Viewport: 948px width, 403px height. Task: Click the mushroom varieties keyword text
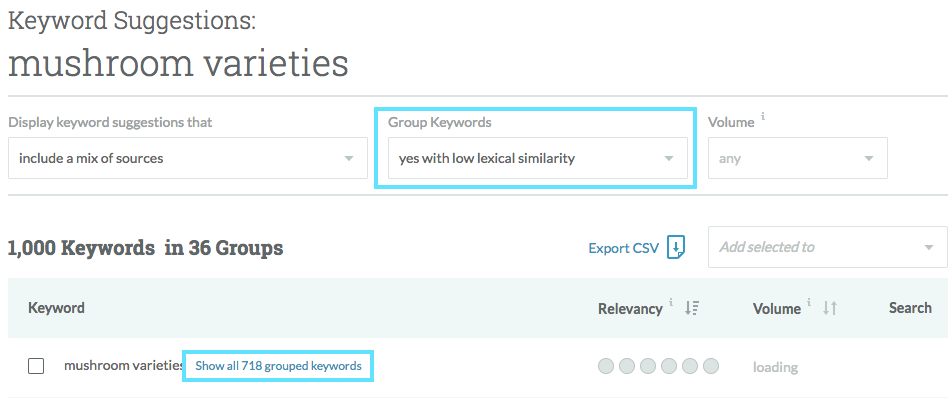(x=124, y=366)
